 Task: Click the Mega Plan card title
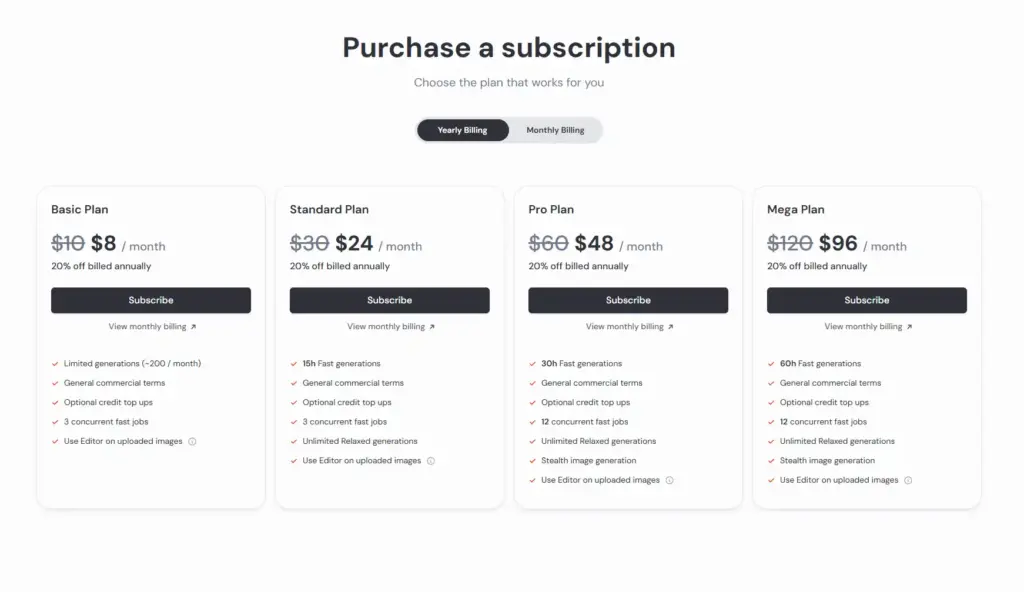[795, 210]
